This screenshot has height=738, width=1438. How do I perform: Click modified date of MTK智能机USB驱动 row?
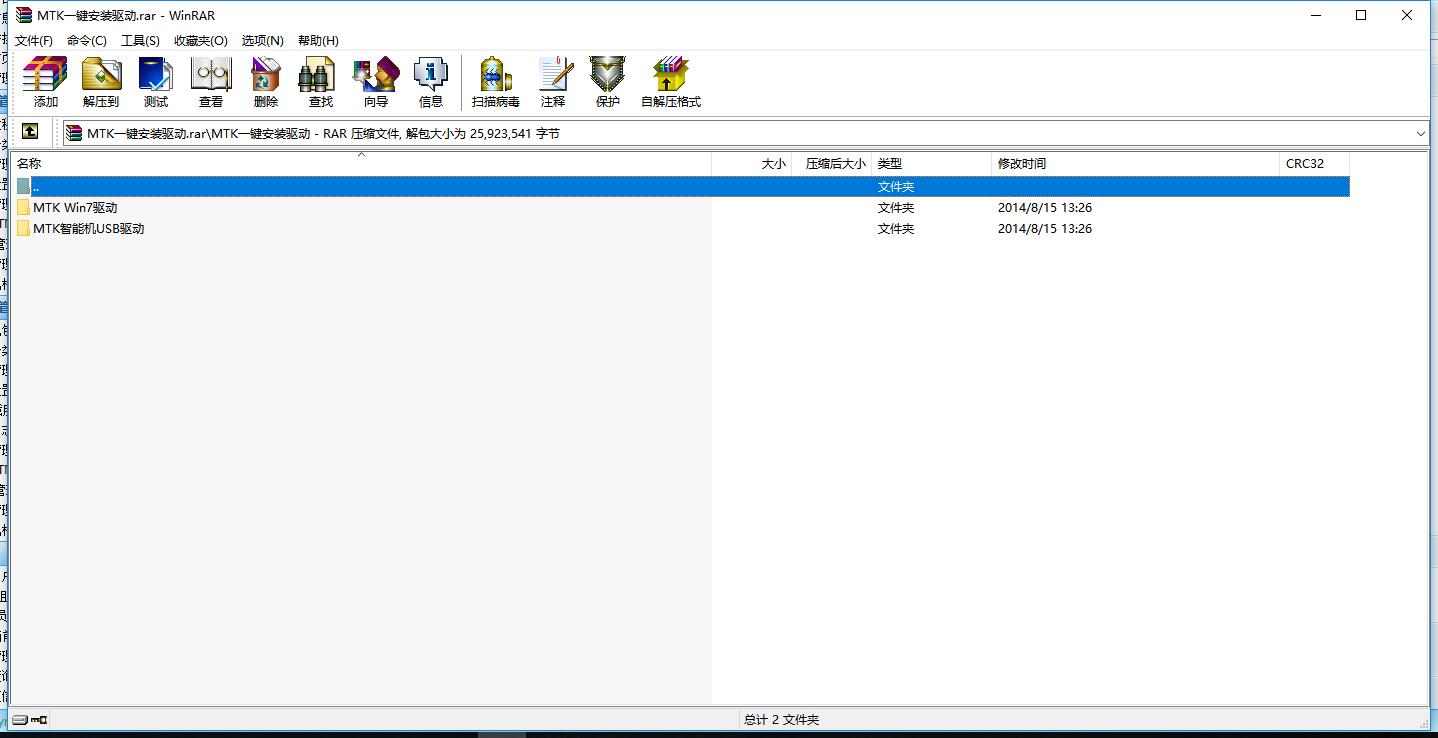(x=1045, y=229)
